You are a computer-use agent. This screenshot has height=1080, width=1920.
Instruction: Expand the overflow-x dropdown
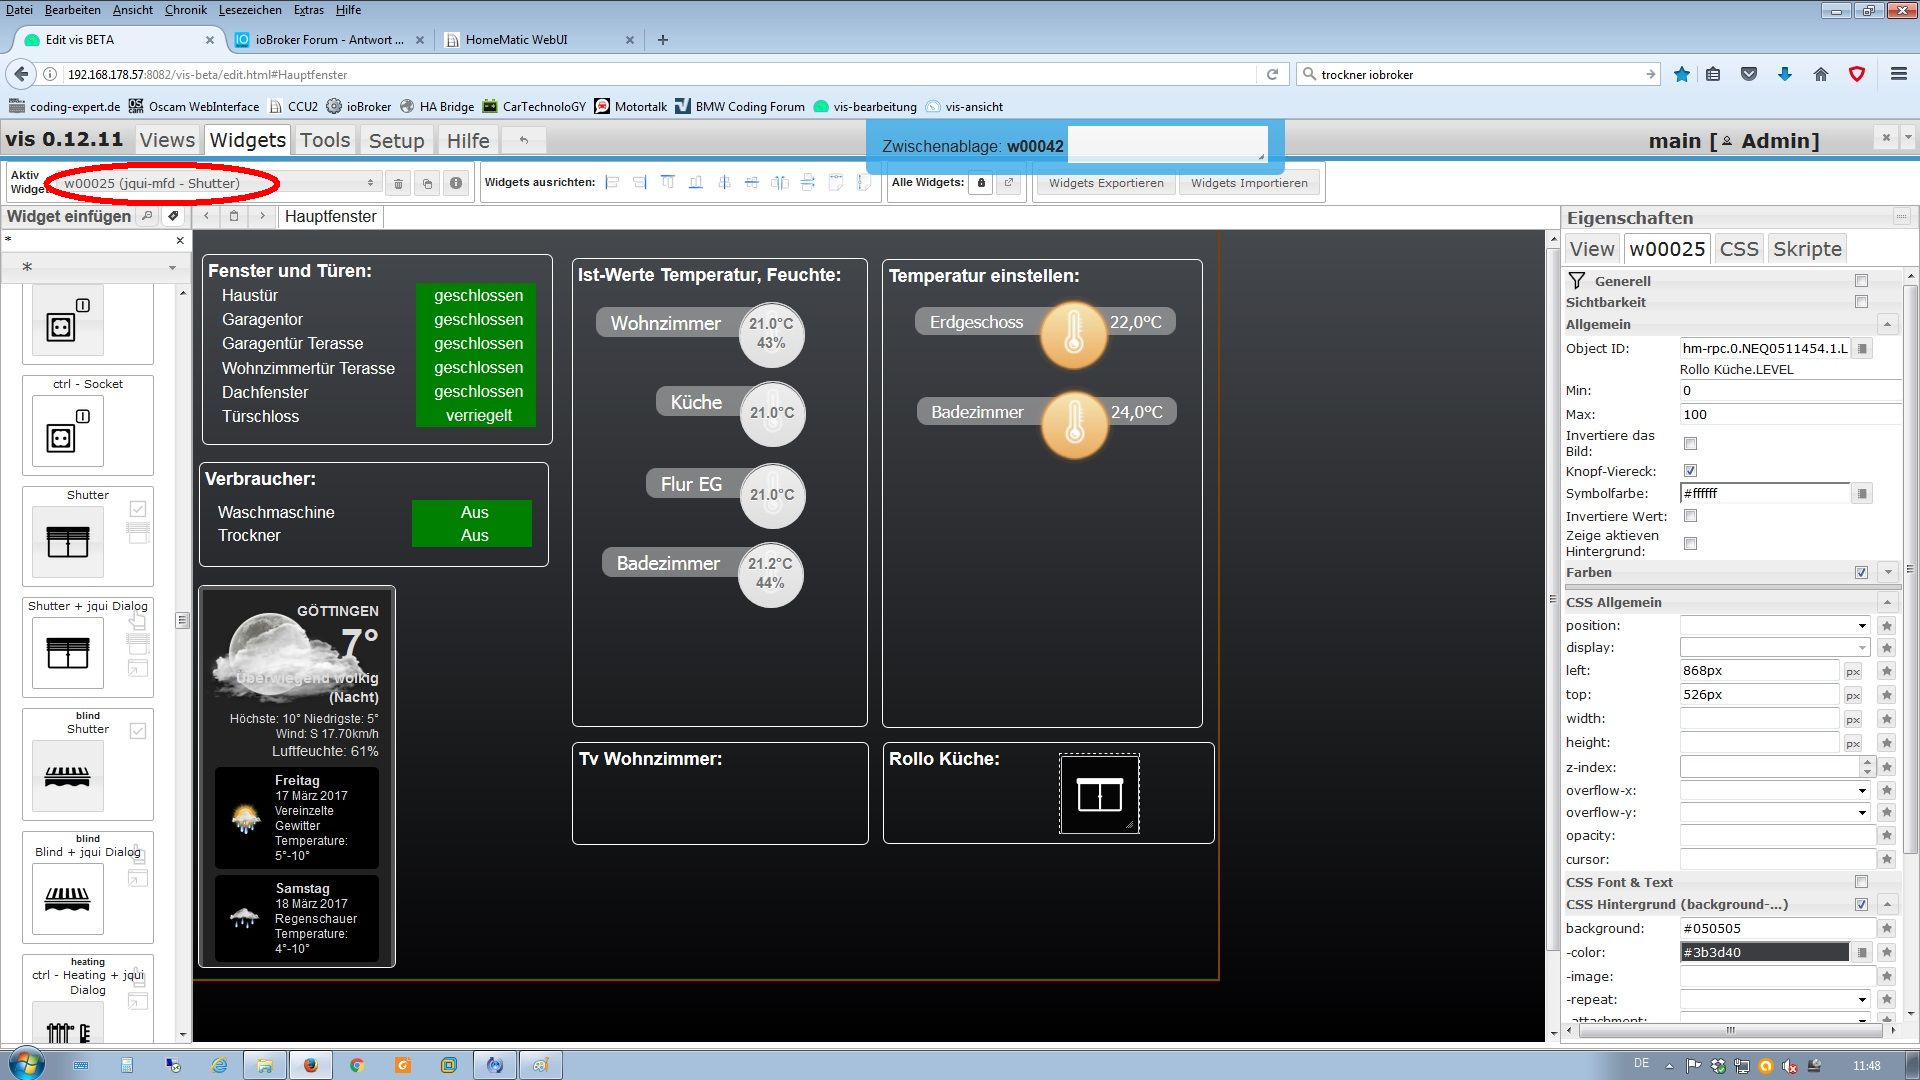[1774, 791]
